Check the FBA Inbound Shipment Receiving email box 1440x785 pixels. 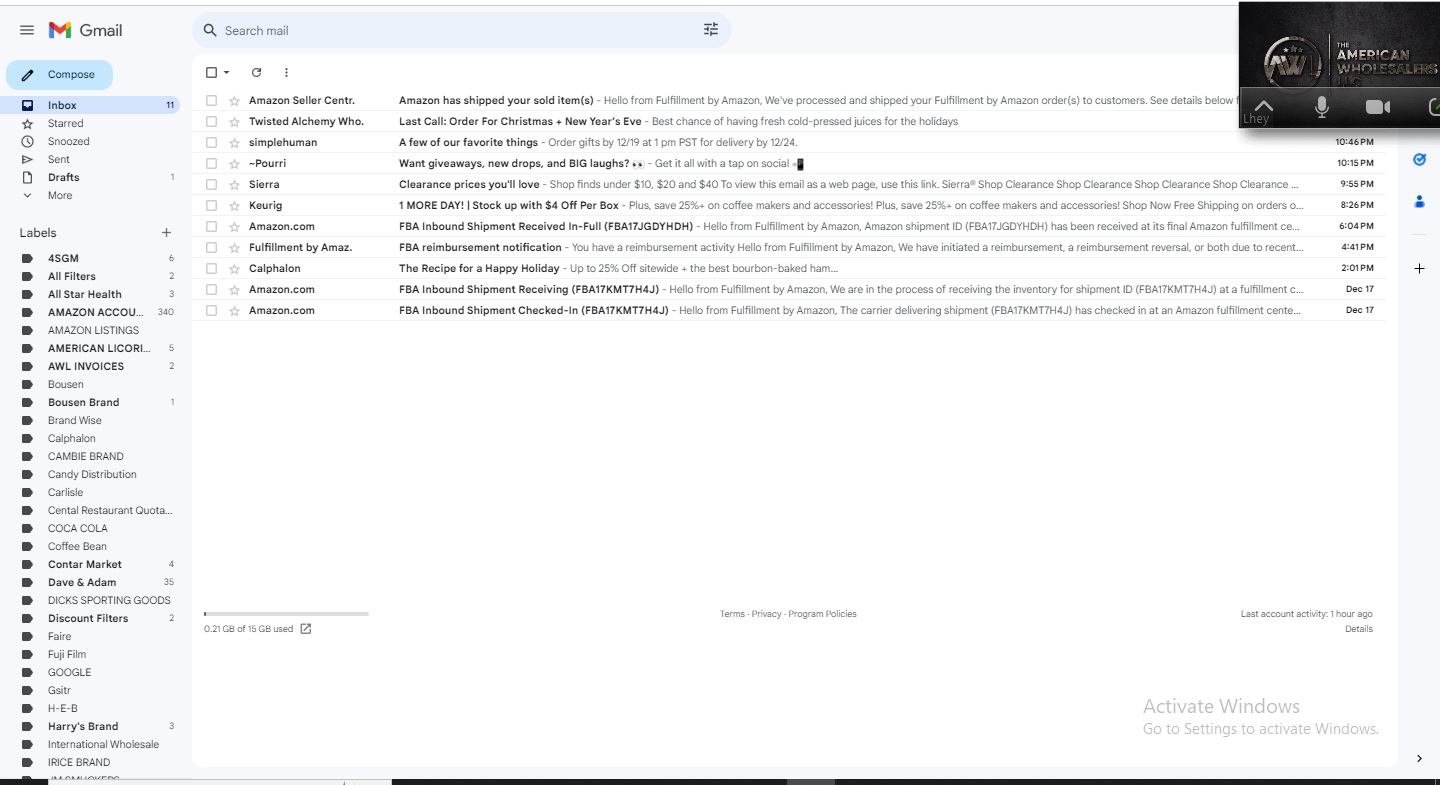[x=211, y=289]
